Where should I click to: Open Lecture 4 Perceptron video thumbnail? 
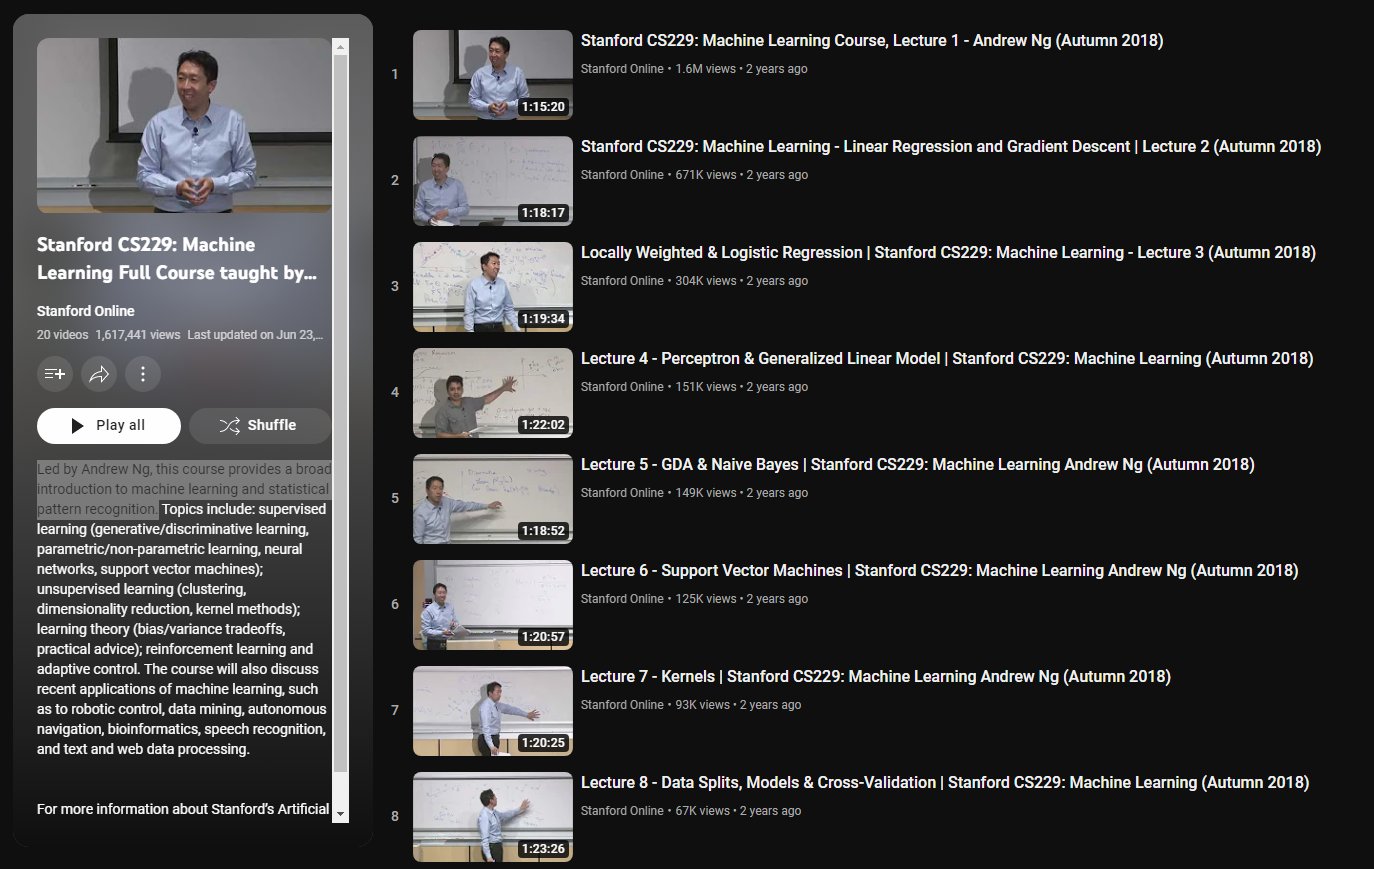pyautogui.click(x=493, y=393)
